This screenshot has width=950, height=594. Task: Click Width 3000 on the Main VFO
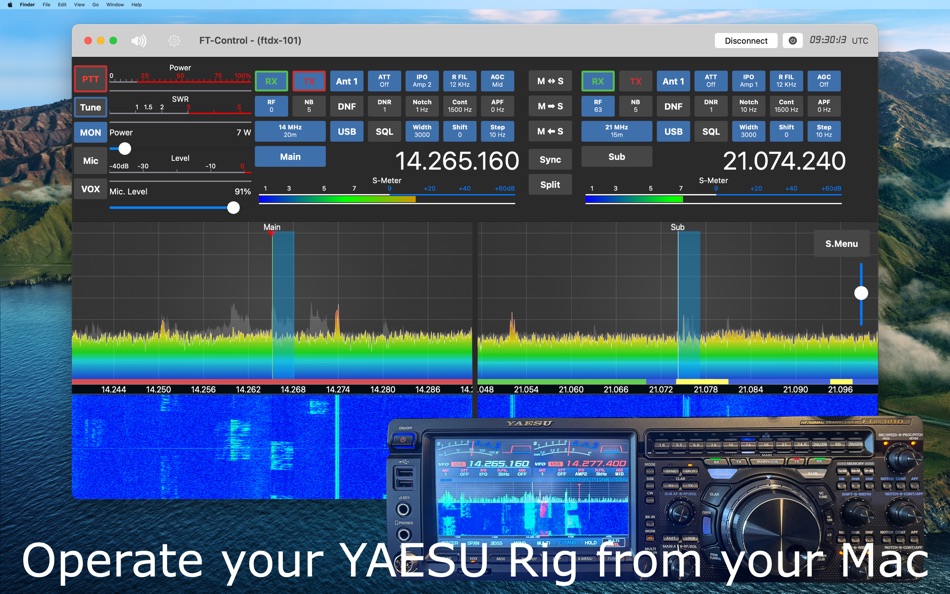[x=422, y=132]
